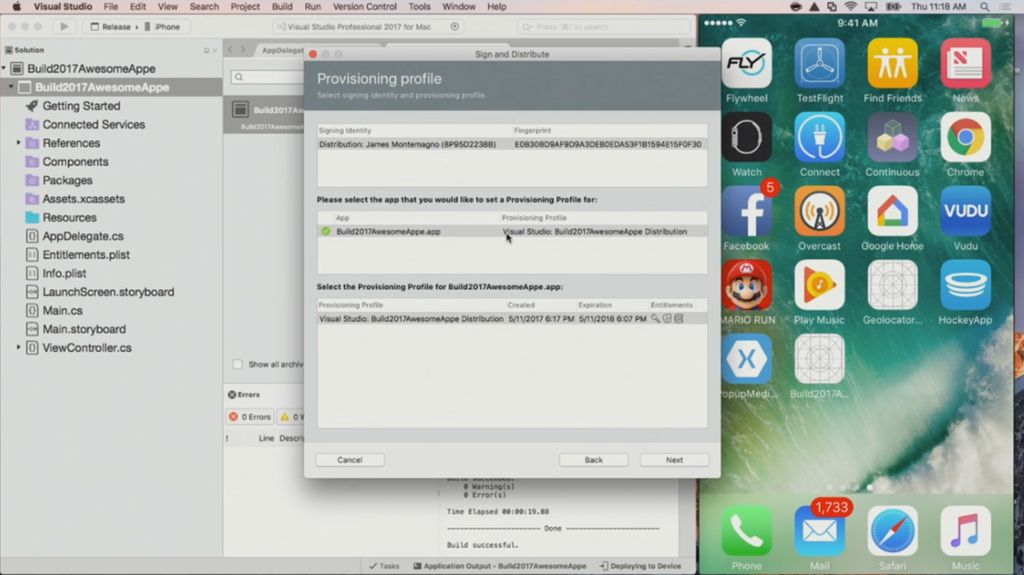The width and height of the screenshot is (1024, 575).
Task: Click the Back button in the dialog
Action: [x=594, y=460]
